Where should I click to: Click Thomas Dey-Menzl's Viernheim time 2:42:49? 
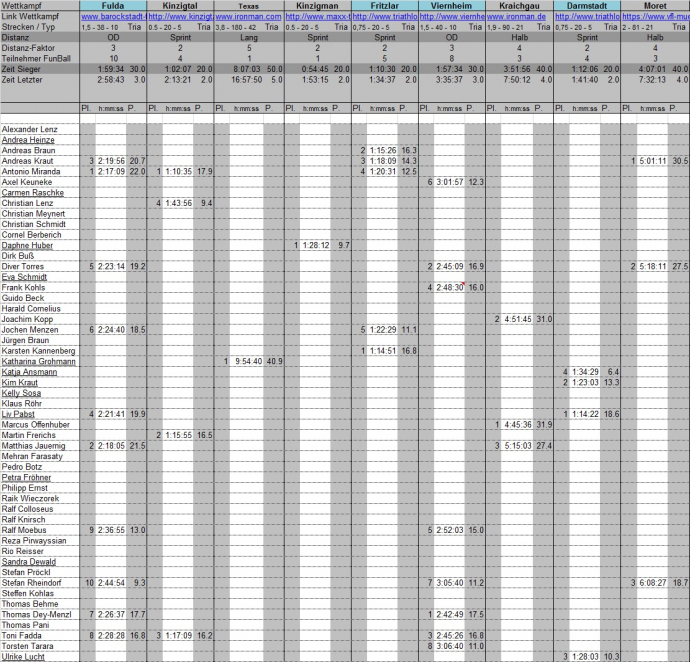click(x=450, y=615)
